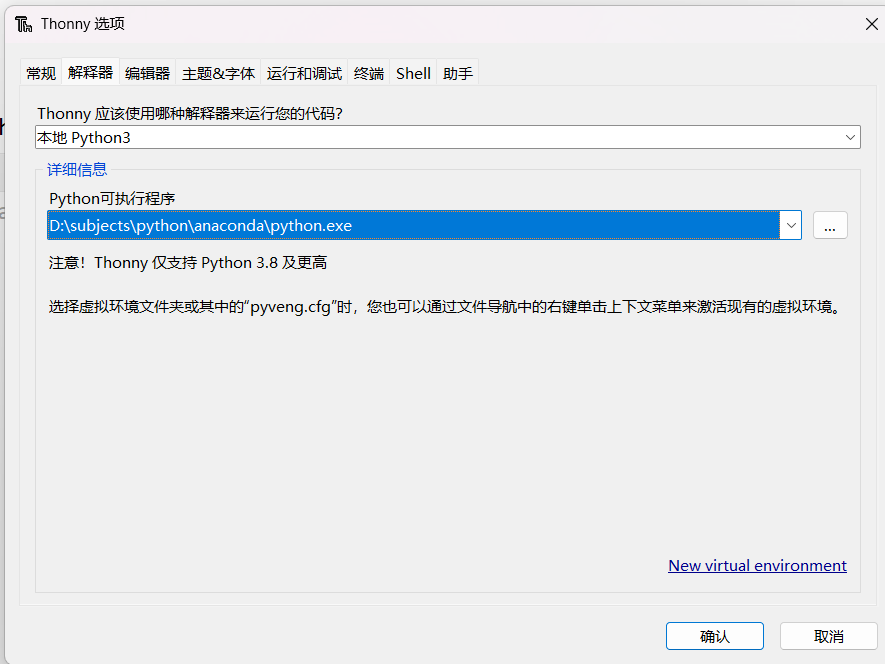Image resolution: width=885 pixels, height=664 pixels.
Task: Click the note about Python 3.8 support
Action: click(188, 263)
